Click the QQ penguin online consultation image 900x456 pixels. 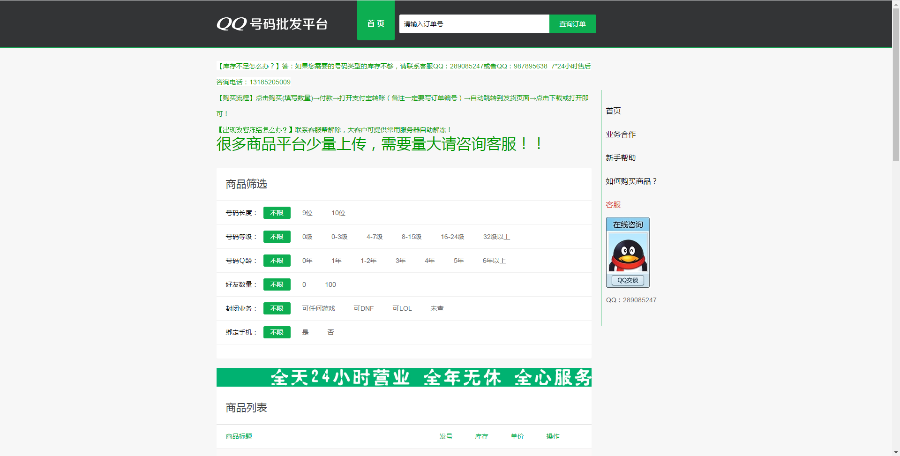click(628, 252)
